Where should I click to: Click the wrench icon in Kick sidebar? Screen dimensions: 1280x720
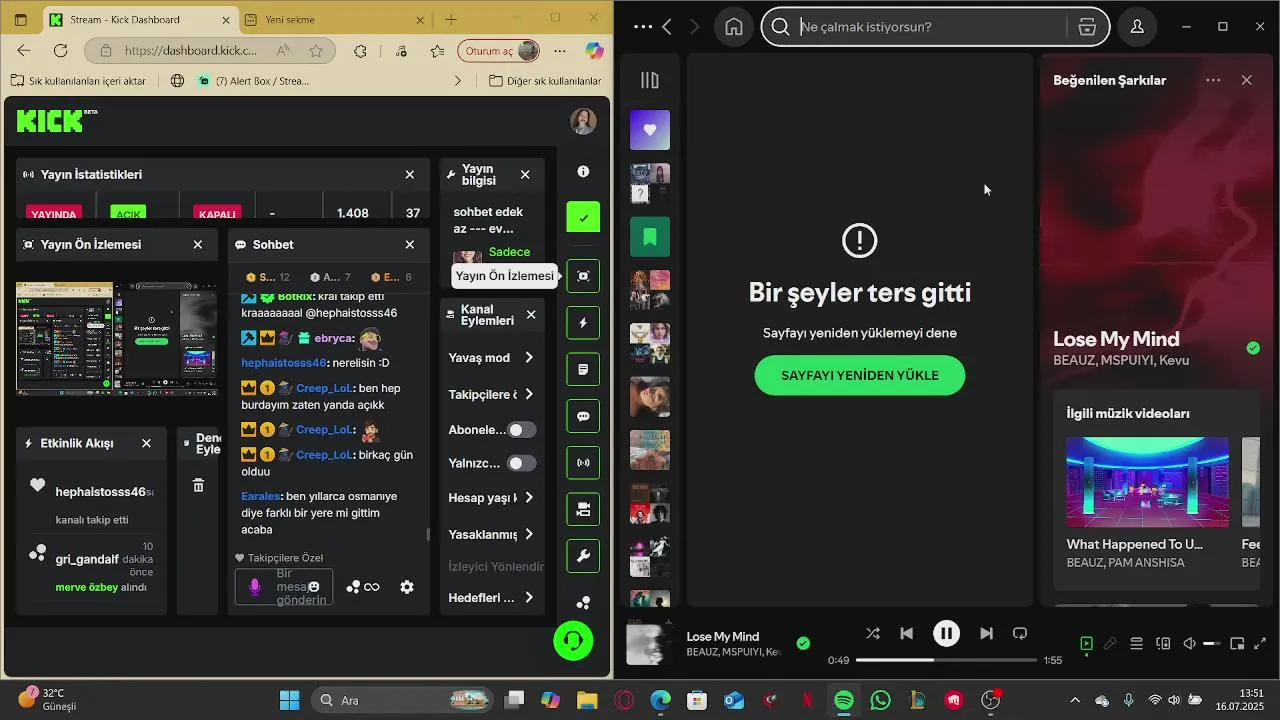[583, 556]
